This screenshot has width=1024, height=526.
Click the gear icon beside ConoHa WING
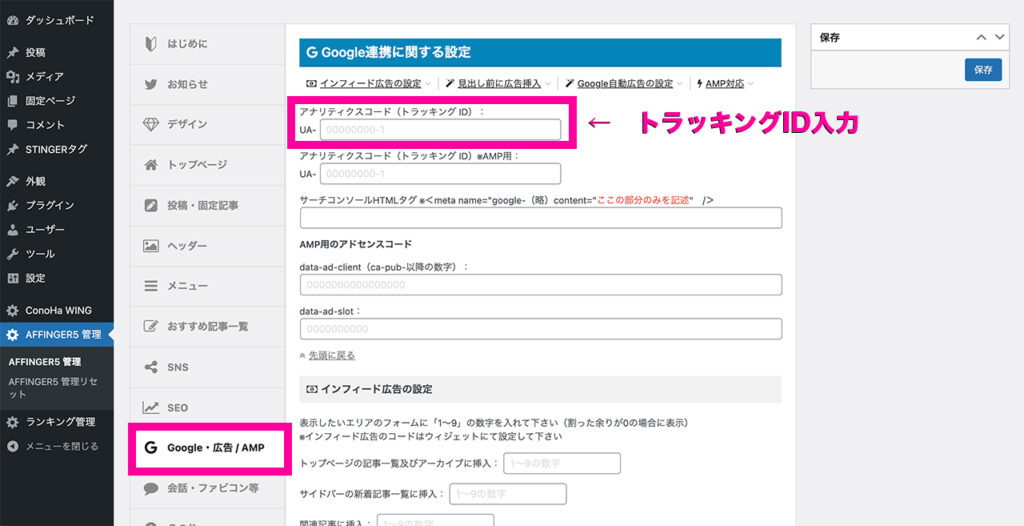[x=12, y=310]
